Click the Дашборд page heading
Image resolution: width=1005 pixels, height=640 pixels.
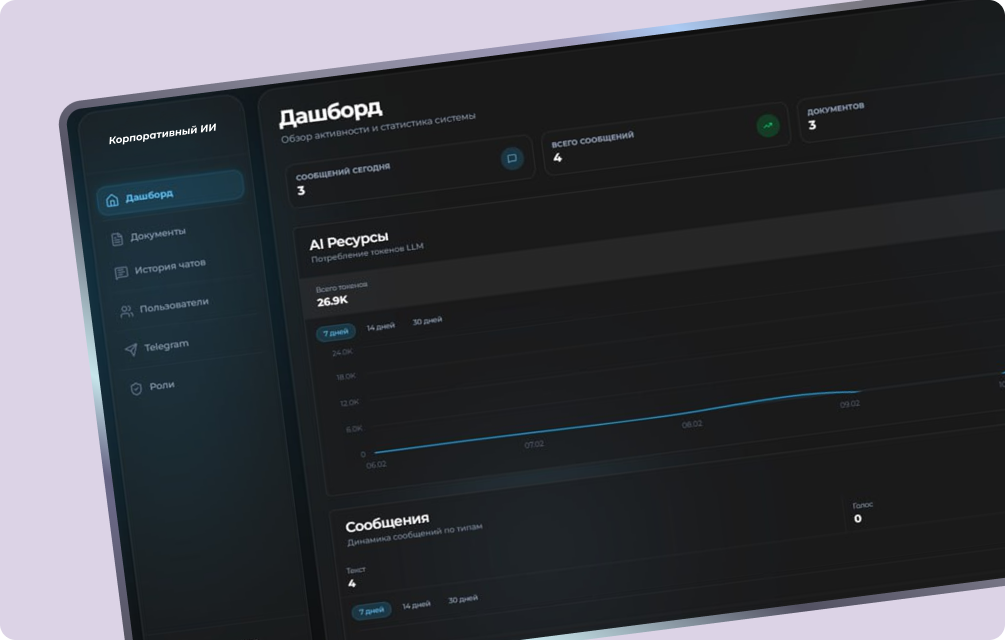(x=331, y=113)
